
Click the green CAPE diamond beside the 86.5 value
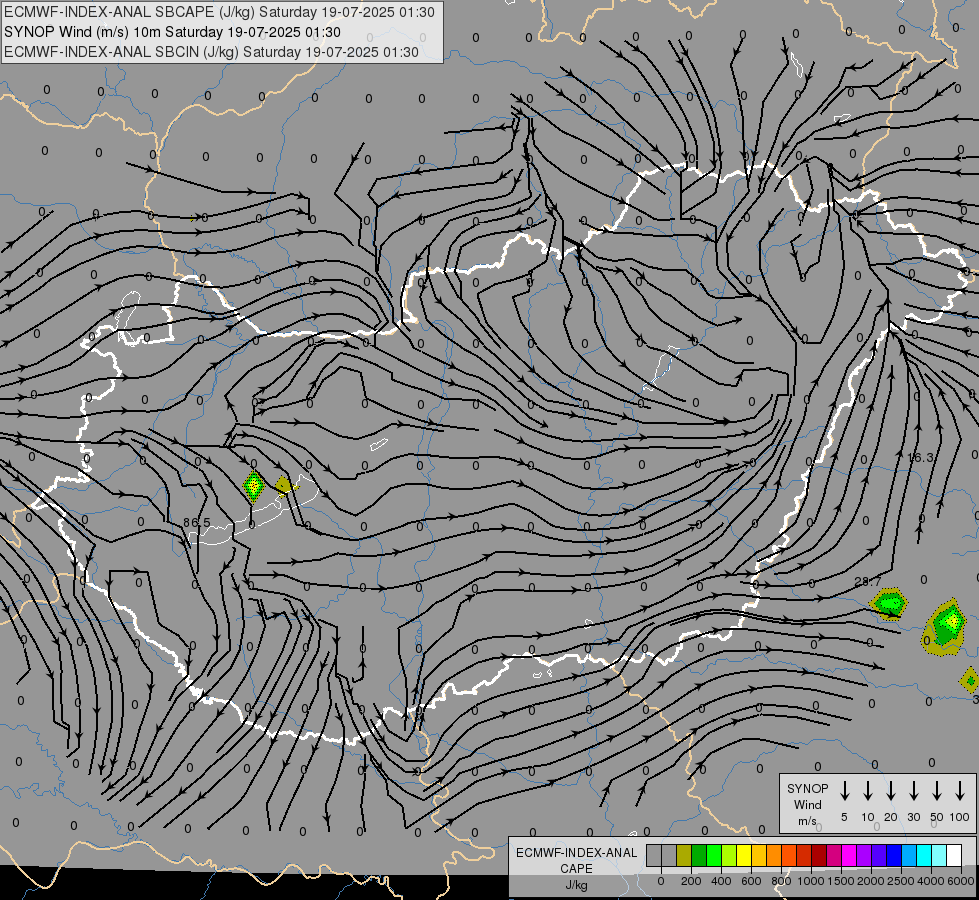(x=253, y=487)
